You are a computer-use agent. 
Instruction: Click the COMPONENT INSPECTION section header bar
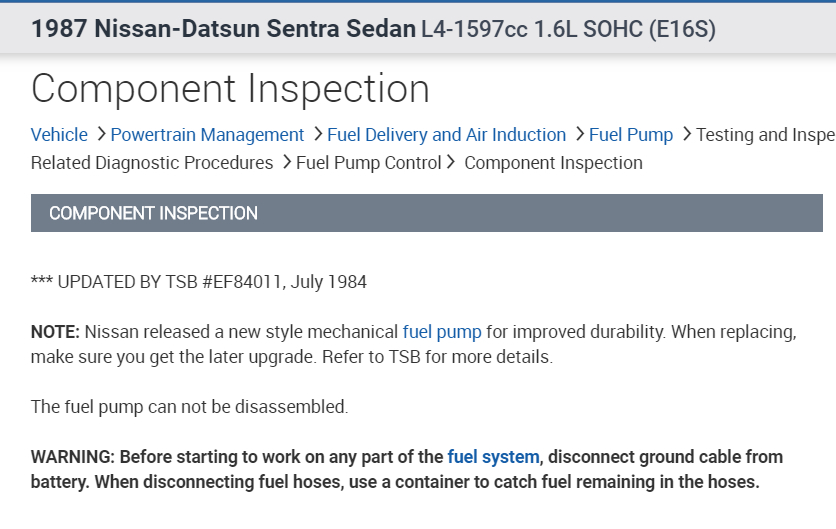point(426,213)
